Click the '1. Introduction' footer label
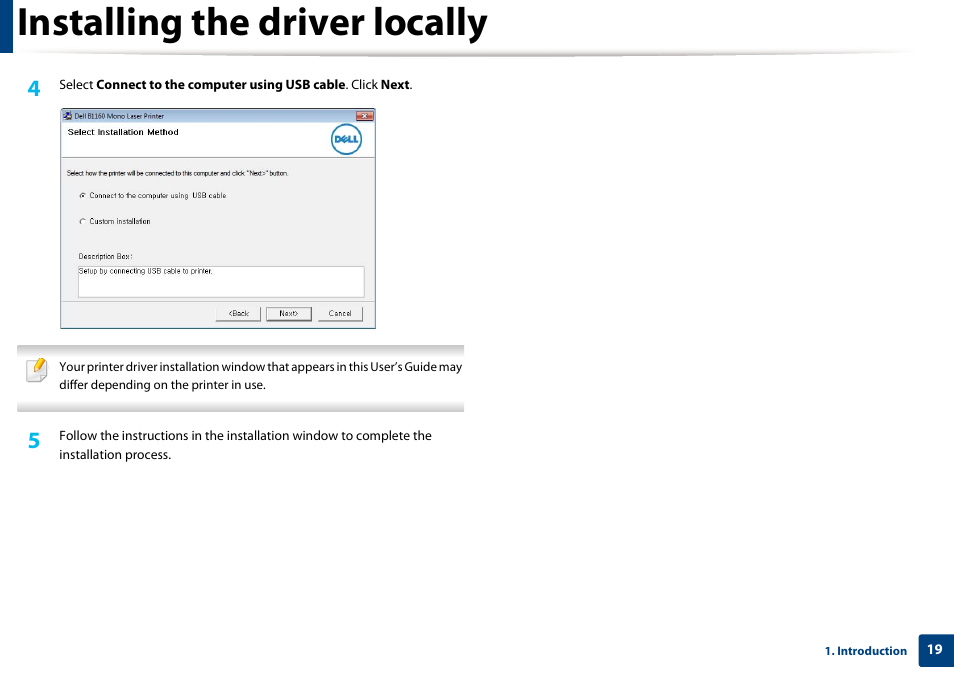 [865, 651]
